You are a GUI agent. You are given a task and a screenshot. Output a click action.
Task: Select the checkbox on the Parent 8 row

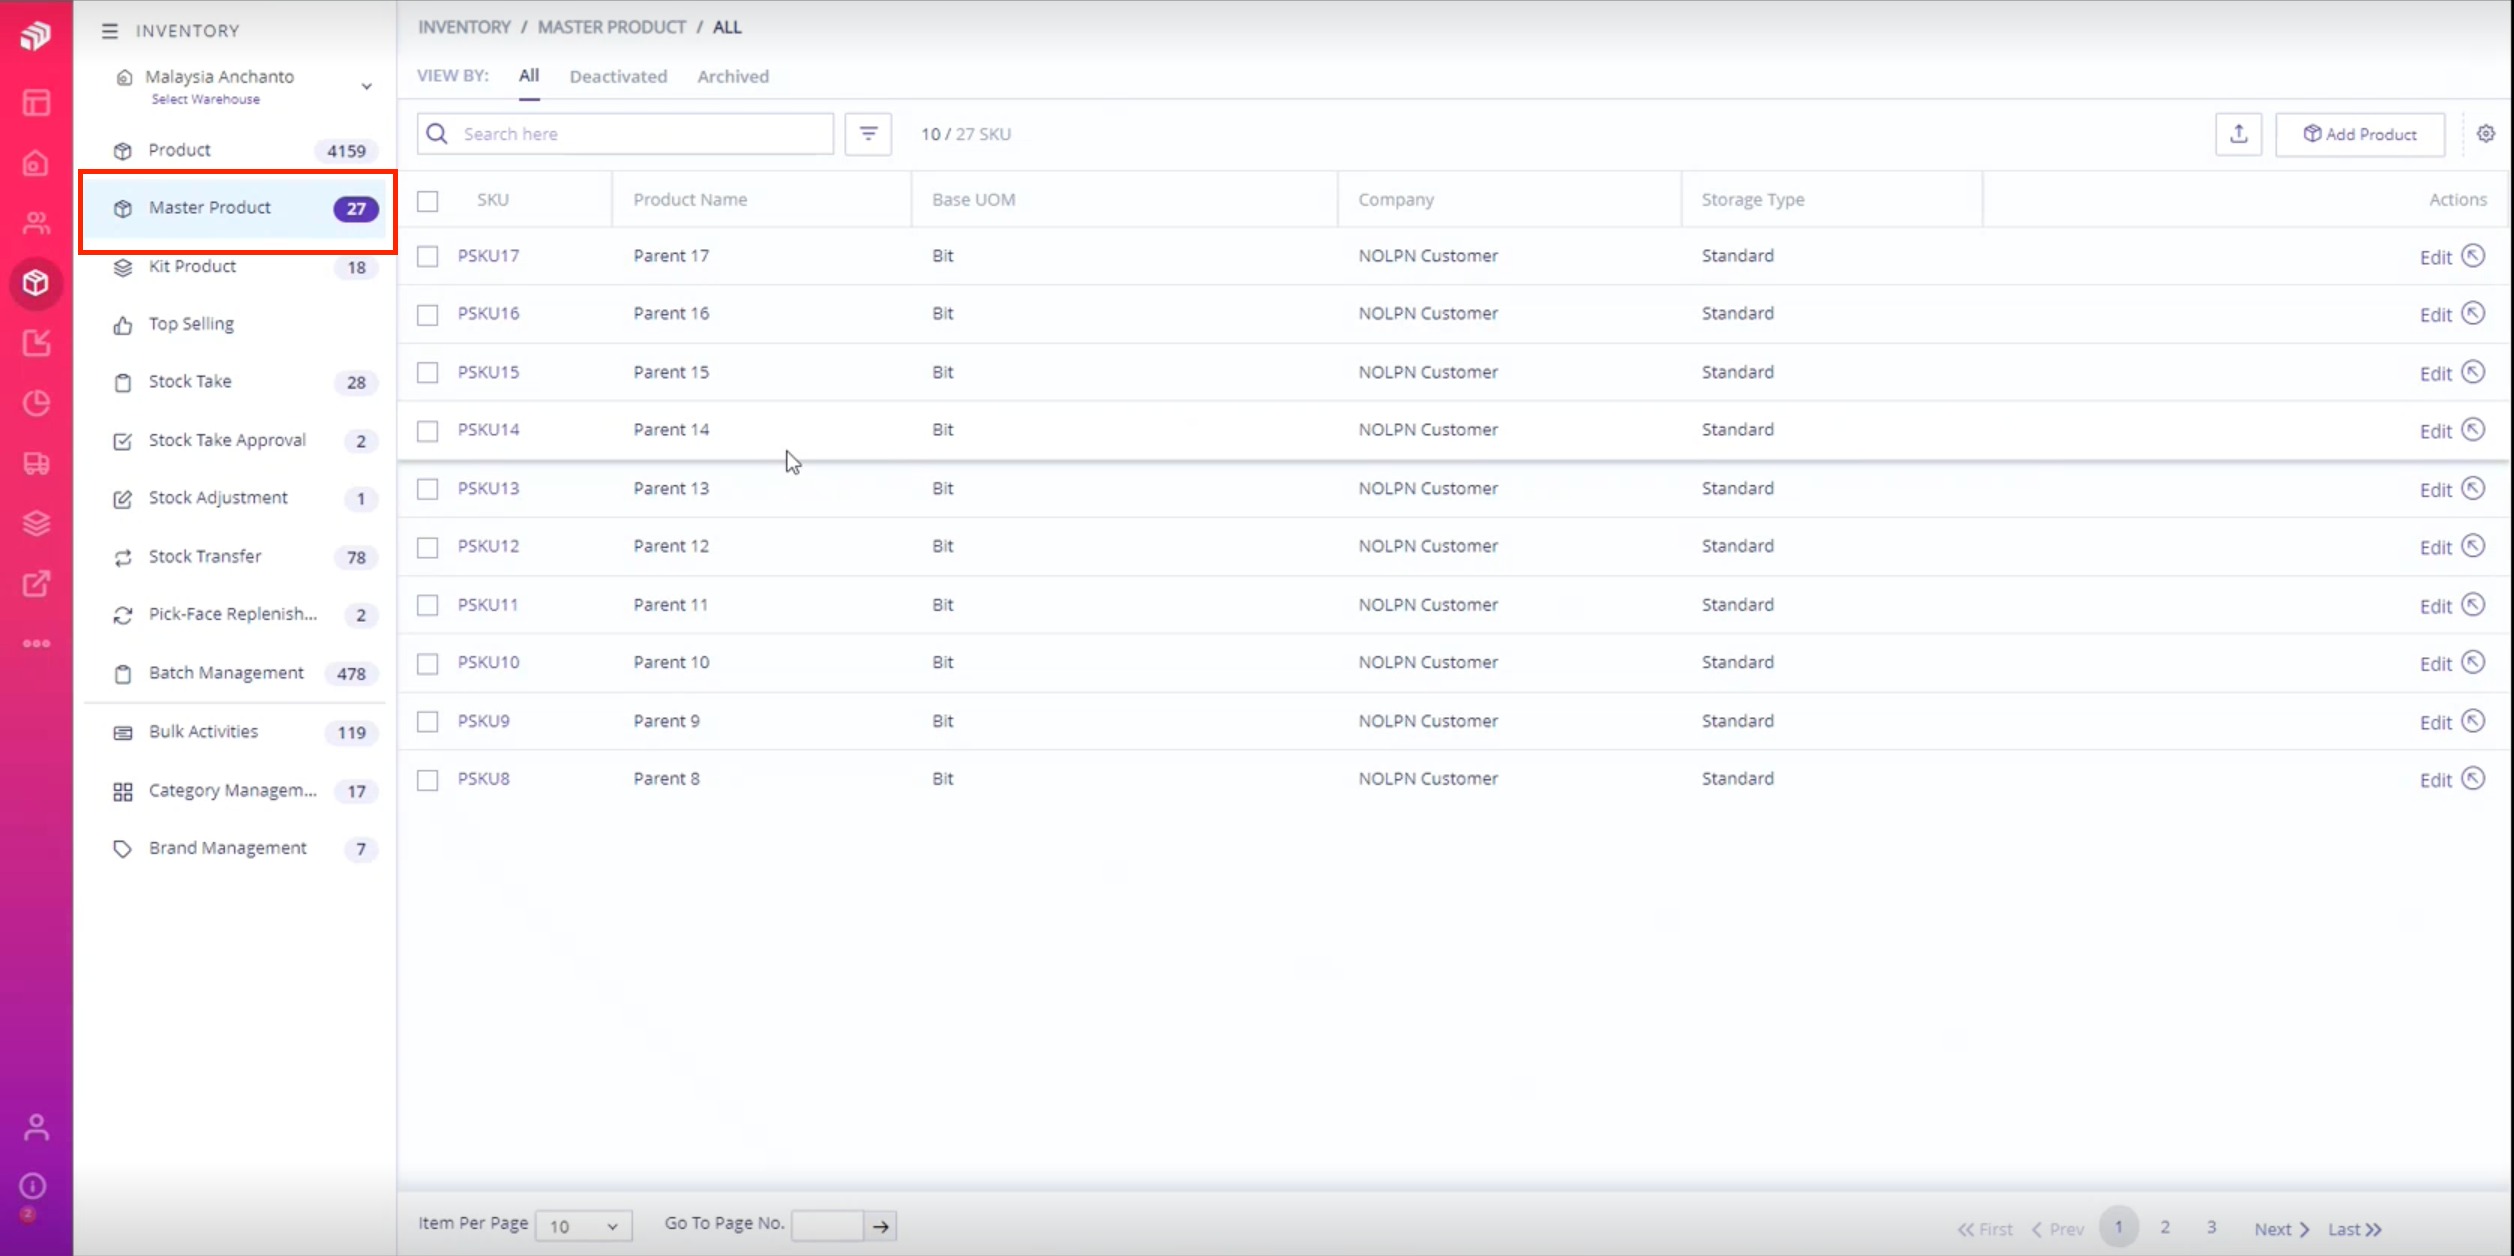coord(427,779)
